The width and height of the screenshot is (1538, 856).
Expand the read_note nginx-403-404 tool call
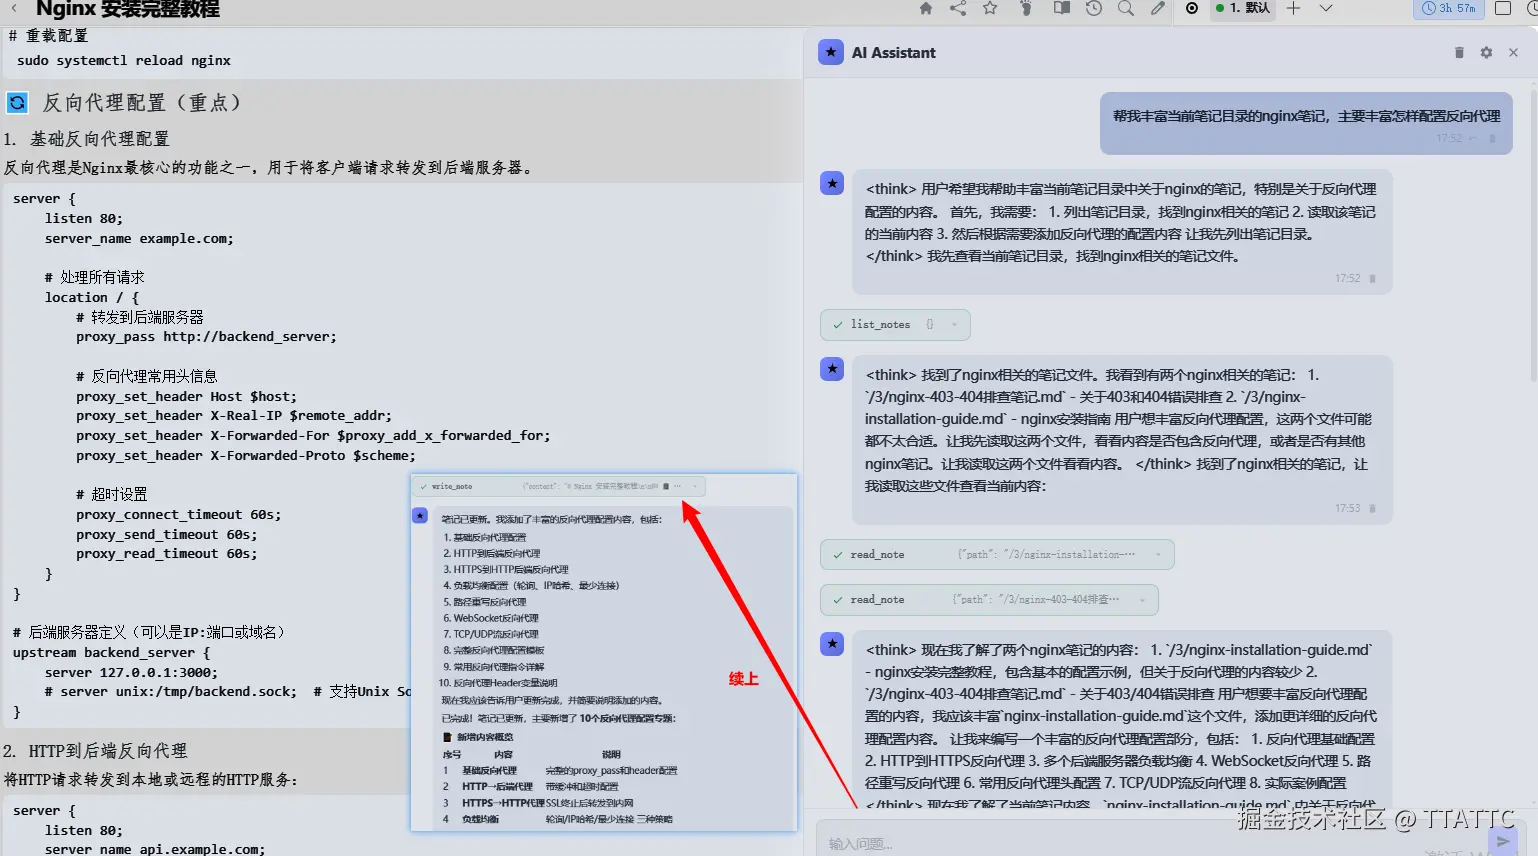[1142, 600]
